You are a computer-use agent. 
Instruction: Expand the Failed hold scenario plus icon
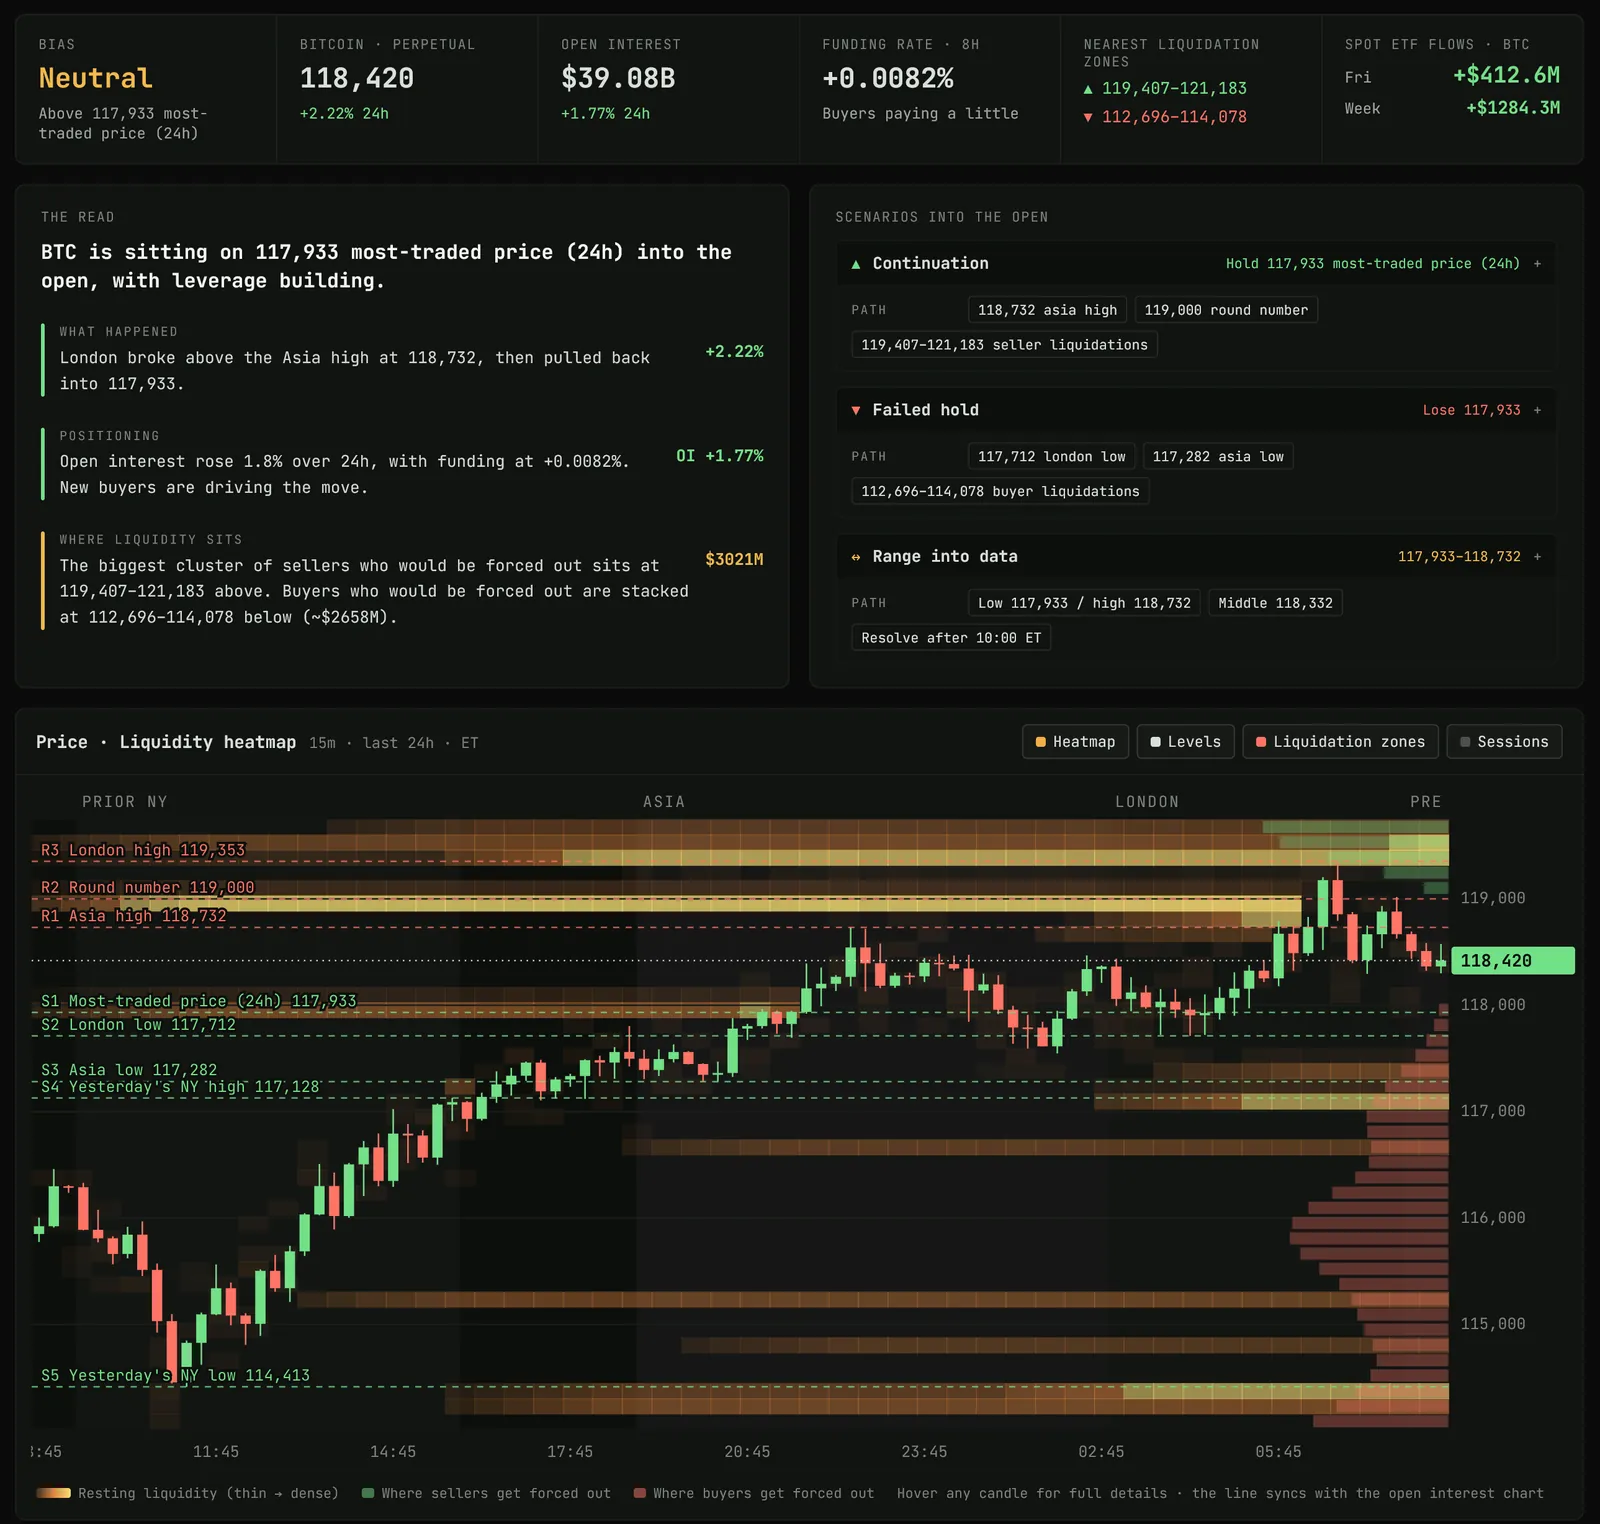[x=1537, y=410]
